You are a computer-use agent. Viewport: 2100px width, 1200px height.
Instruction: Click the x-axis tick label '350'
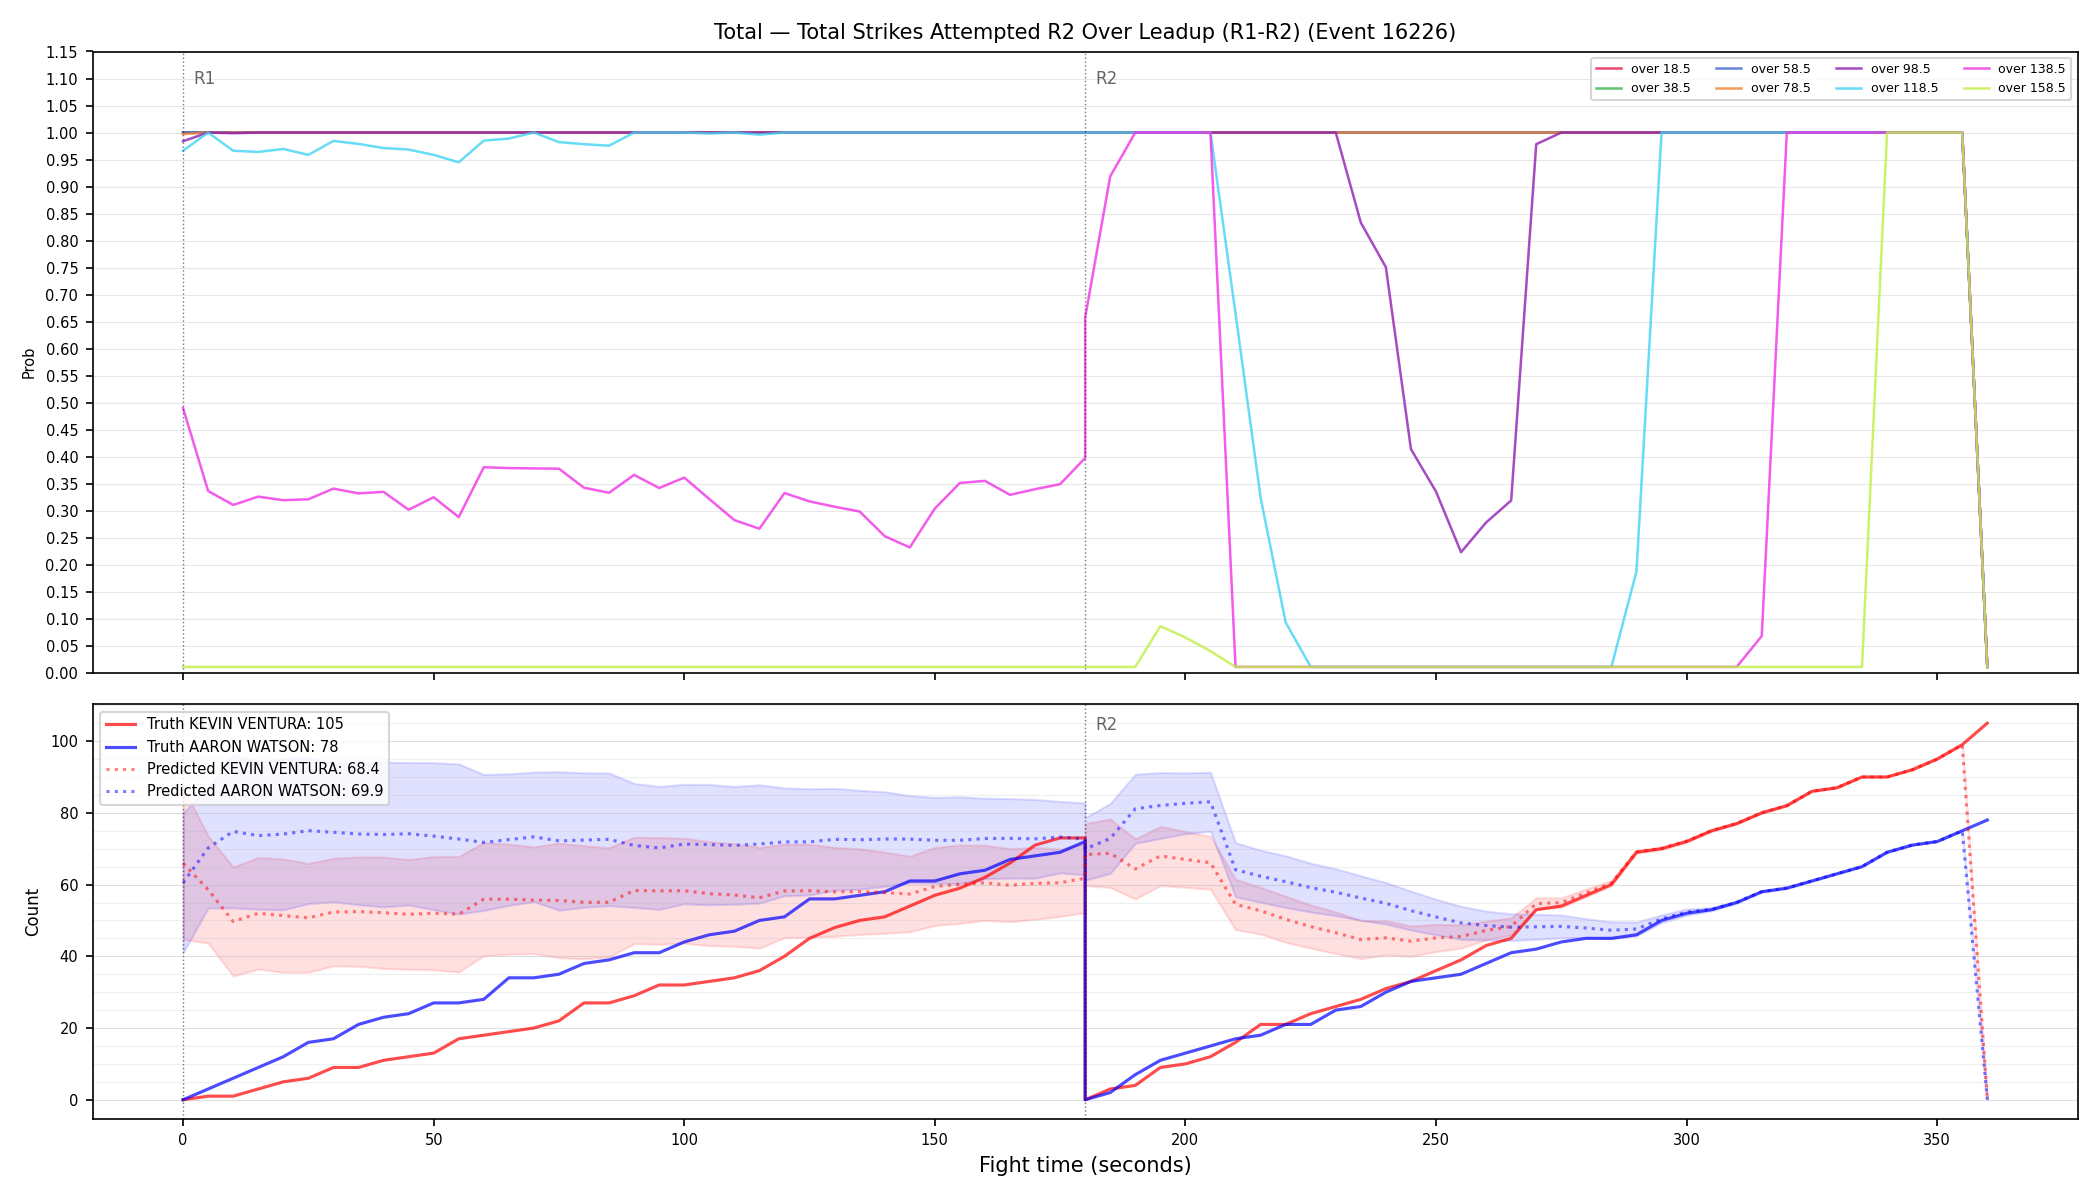(x=1937, y=1139)
